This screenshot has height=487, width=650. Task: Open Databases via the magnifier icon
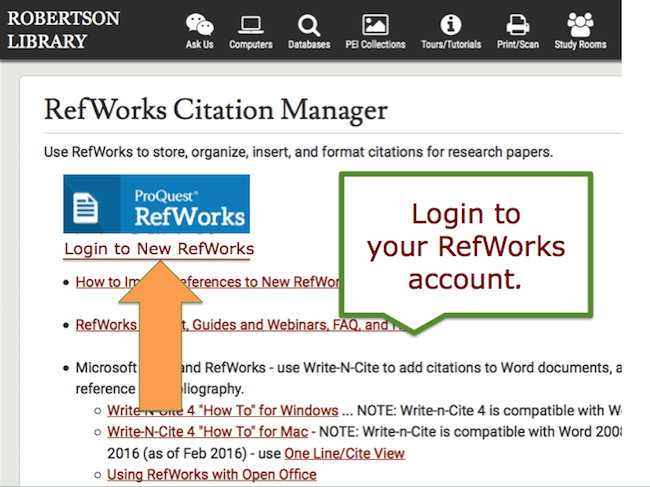[309, 25]
